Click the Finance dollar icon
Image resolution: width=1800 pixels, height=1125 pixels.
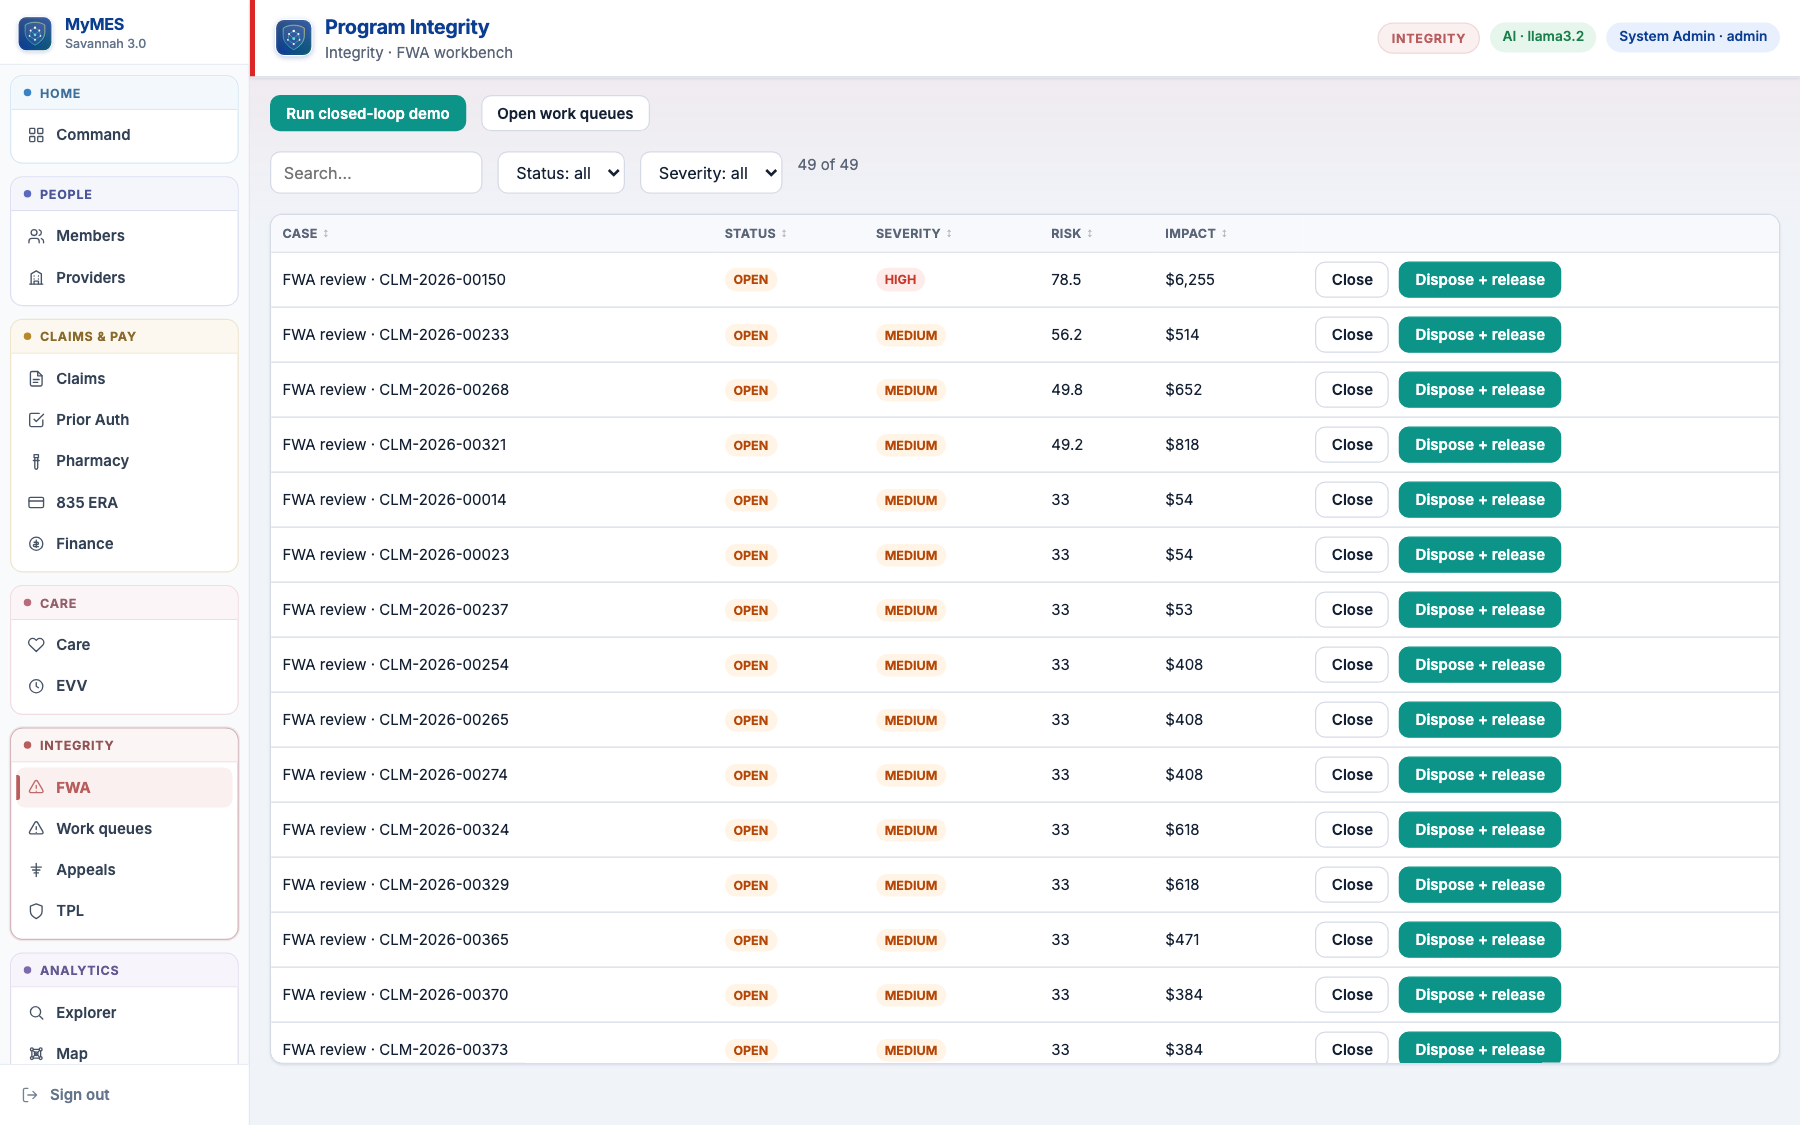click(x=36, y=544)
